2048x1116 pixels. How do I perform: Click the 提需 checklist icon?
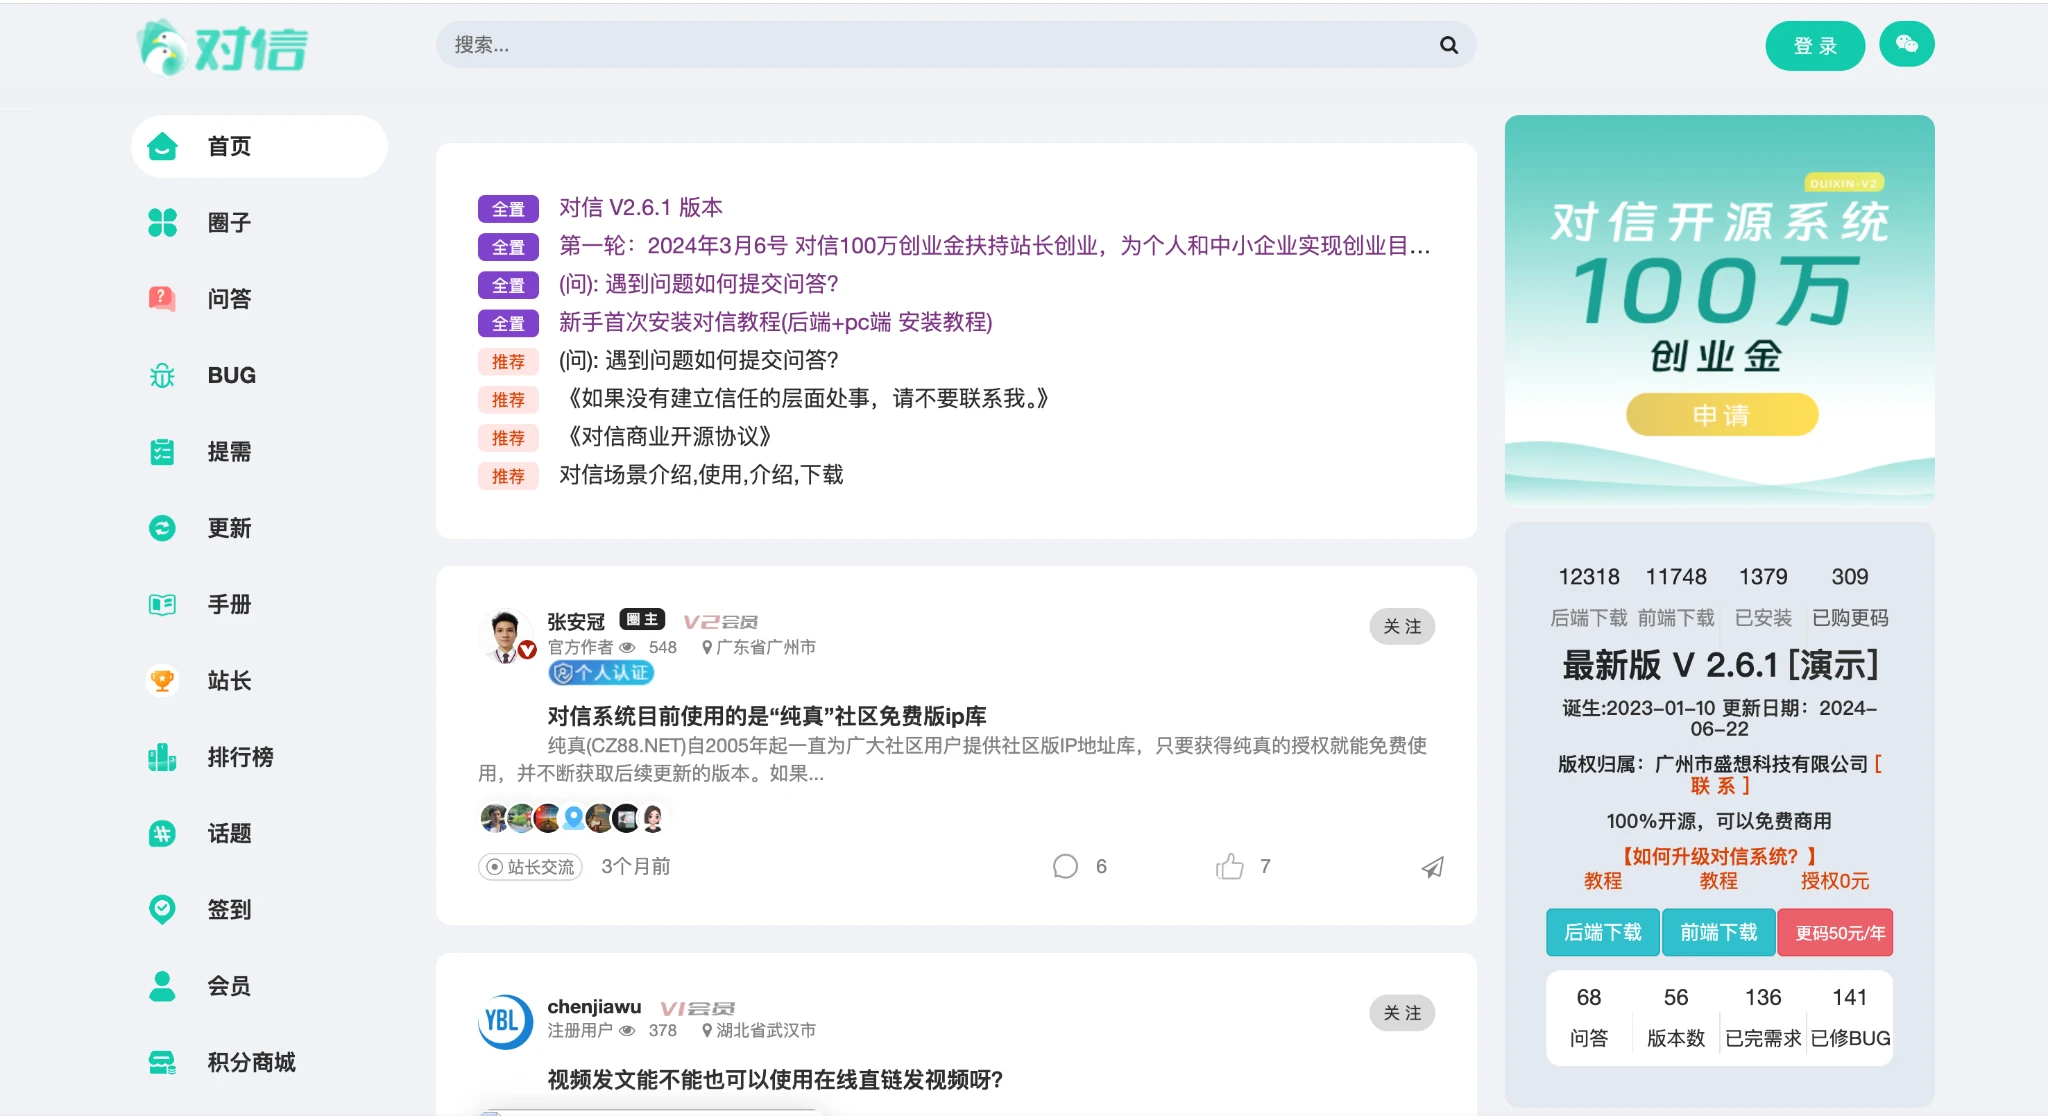click(162, 451)
